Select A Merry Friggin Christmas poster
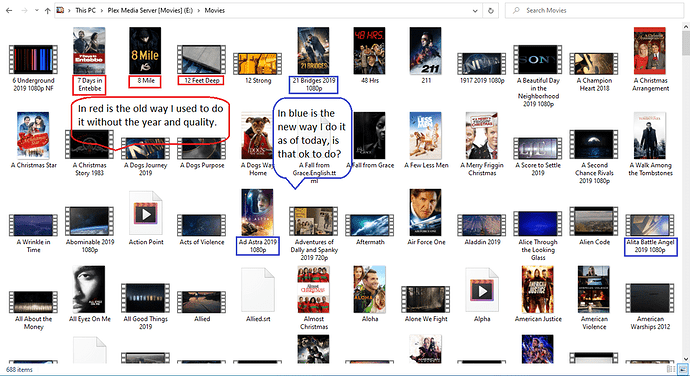This screenshot has height=376, width=690. pos(482,135)
